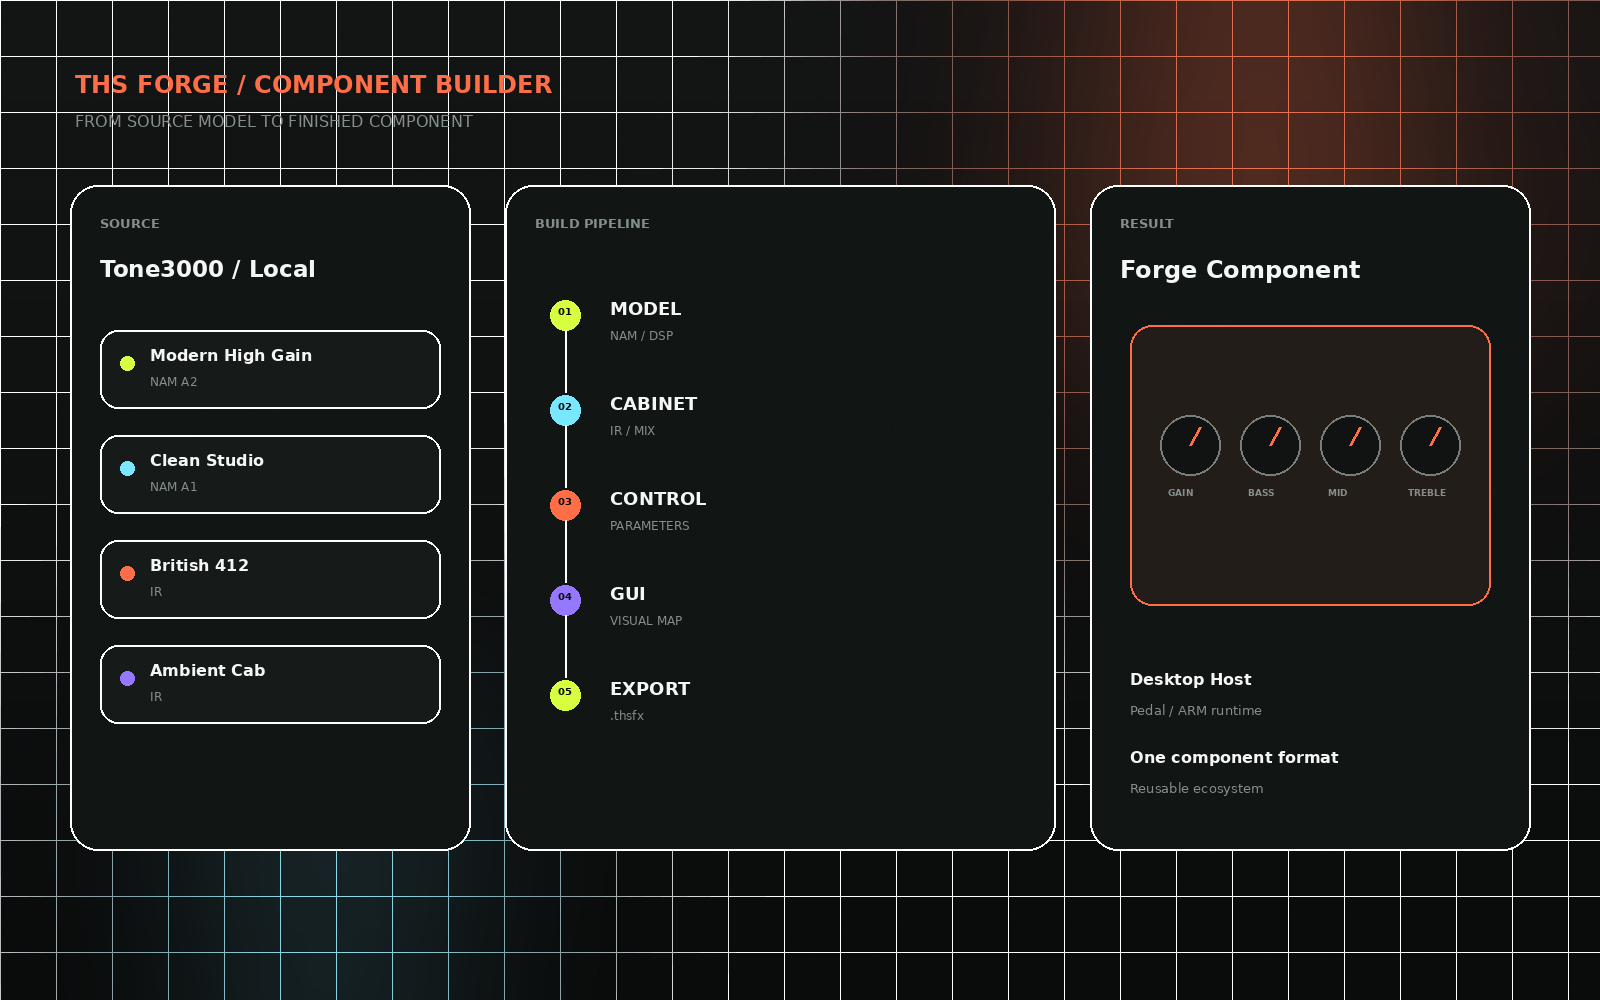Open pipeline step 02 marker
This screenshot has width=1600, height=1000.
point(565,410)
